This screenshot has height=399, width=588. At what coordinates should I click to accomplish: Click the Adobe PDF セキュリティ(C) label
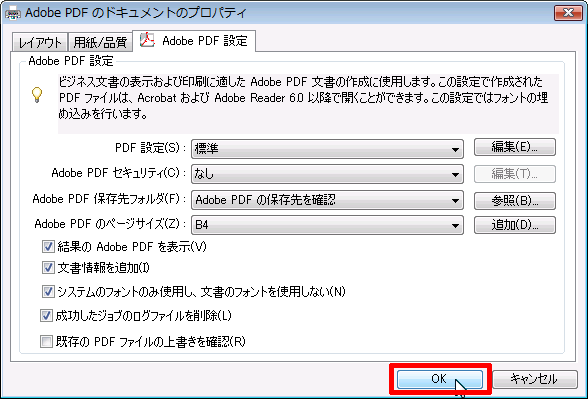tap(118, 173)
